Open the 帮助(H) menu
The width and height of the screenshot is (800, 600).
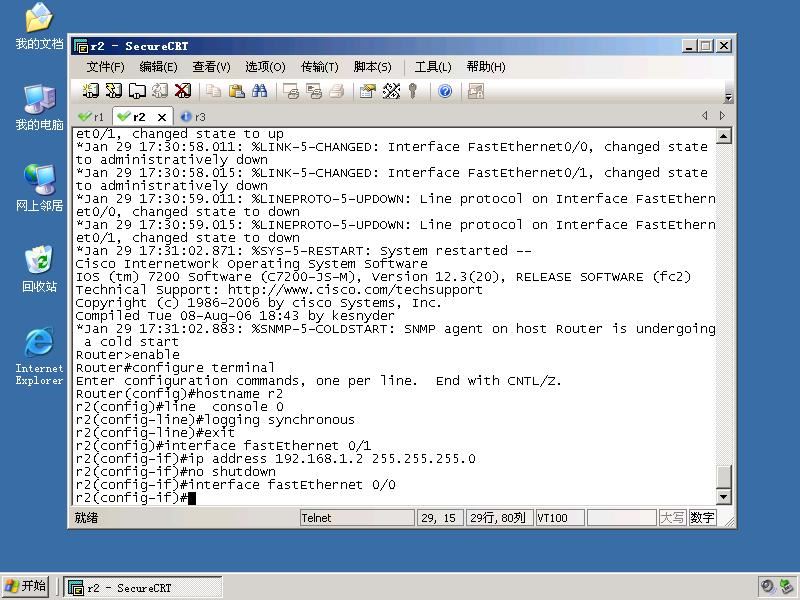pyautogui.click(x=486, y=67)
